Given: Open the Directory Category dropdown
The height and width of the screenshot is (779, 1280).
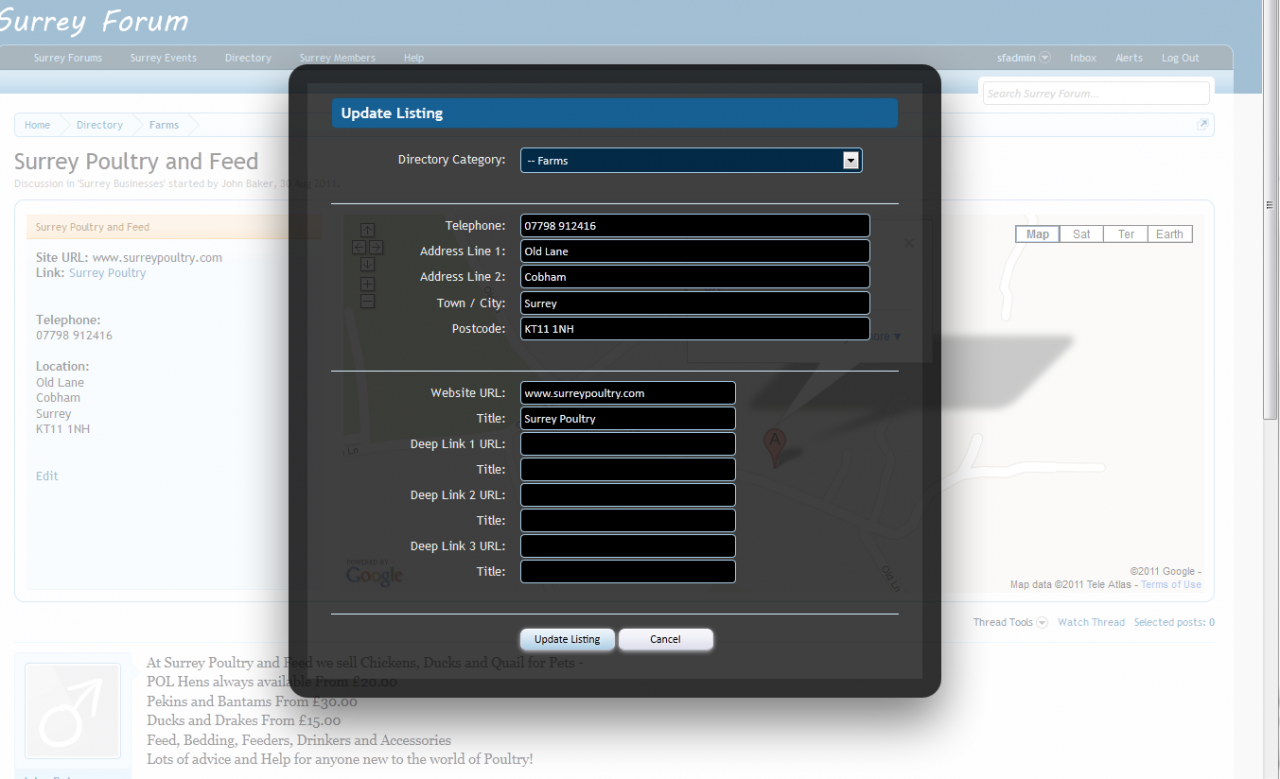Looking at the screenshot, I should tap(691, 161).
